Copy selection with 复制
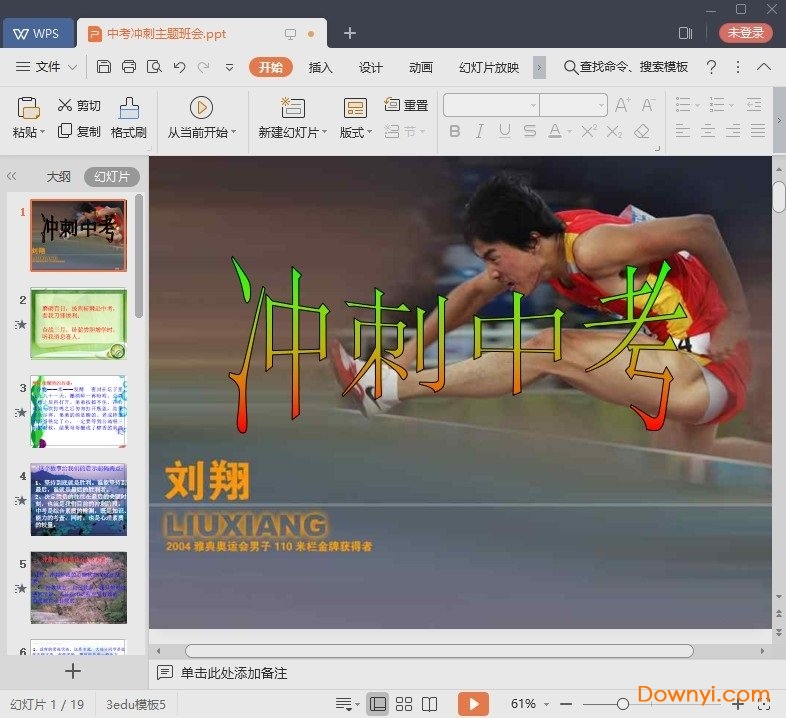Screen dimensions: 786x718 click(79, 131)
